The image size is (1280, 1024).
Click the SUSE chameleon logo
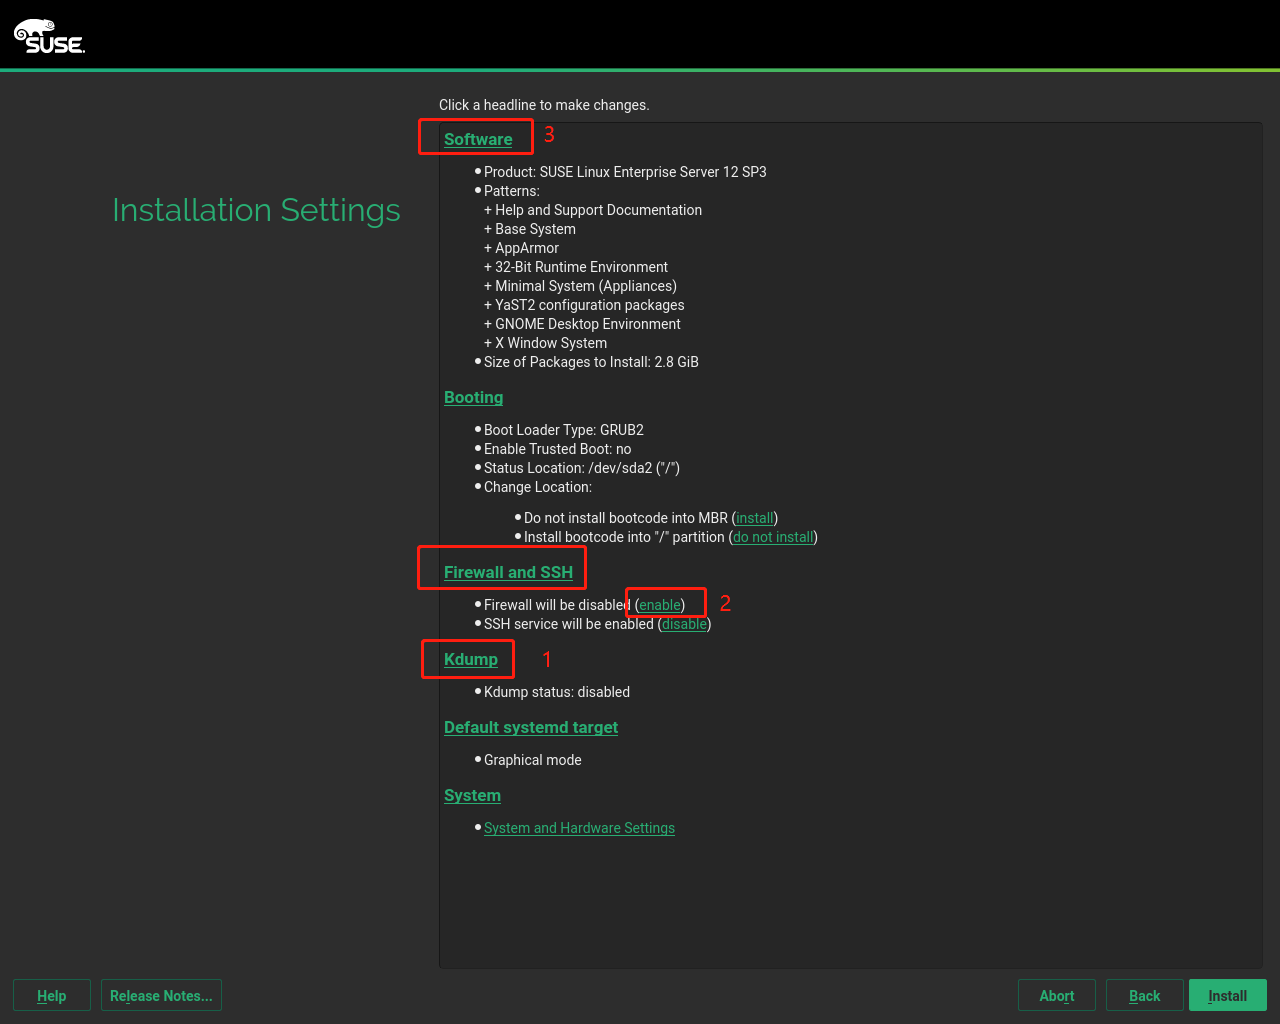tap(49, 36)
